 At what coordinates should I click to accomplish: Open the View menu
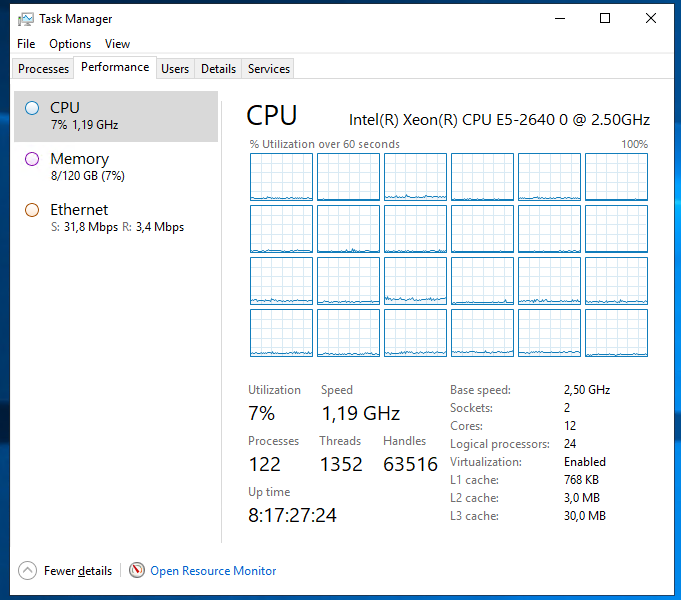pyautogui.click(x=117, y=44)
